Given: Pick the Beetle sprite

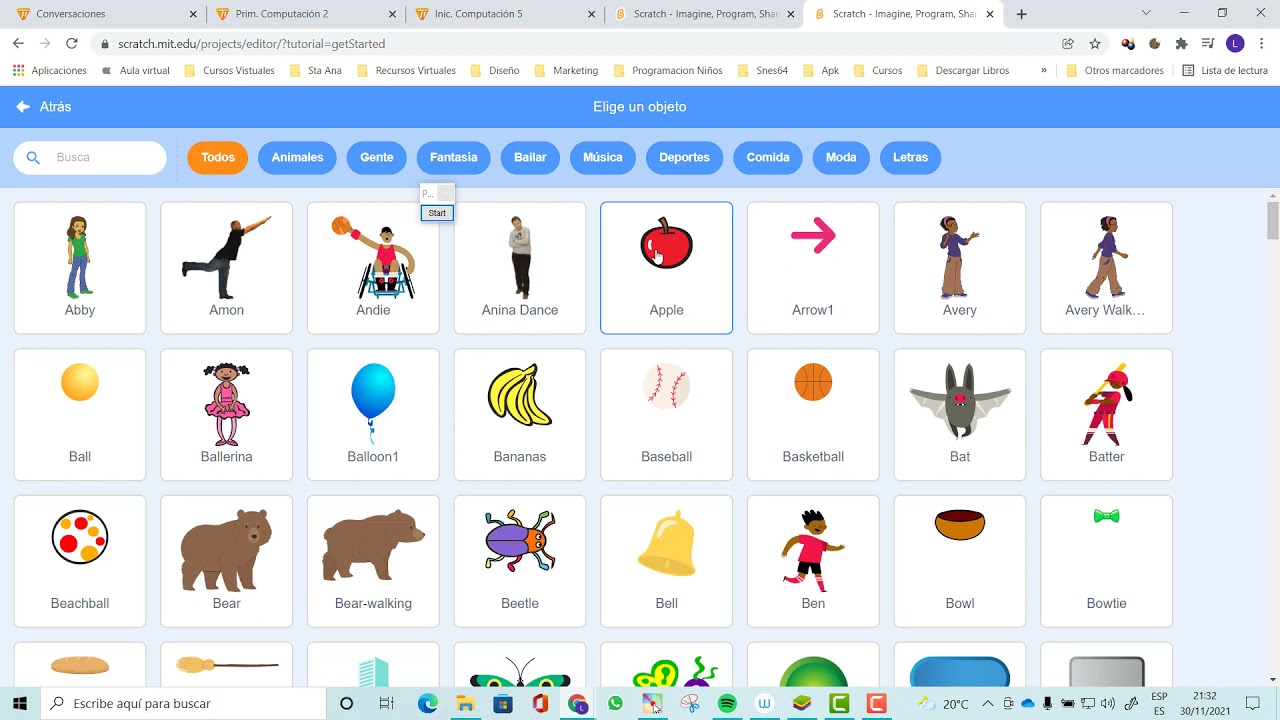Looking at the screenshot, I should [x=520, y=562].
